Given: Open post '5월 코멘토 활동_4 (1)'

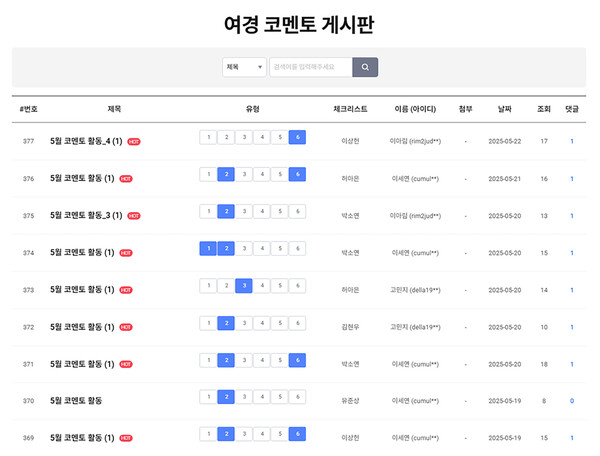Looking at the screenshot, I should (x=86, y=141).
